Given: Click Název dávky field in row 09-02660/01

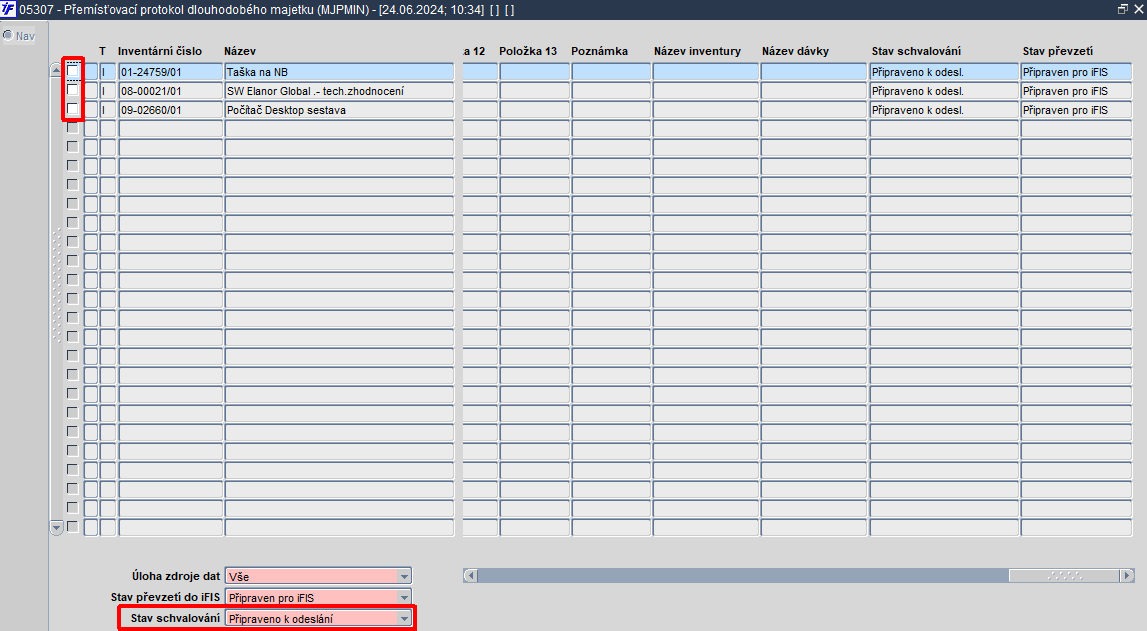Looking at the screenshot, I should point(813,110).
